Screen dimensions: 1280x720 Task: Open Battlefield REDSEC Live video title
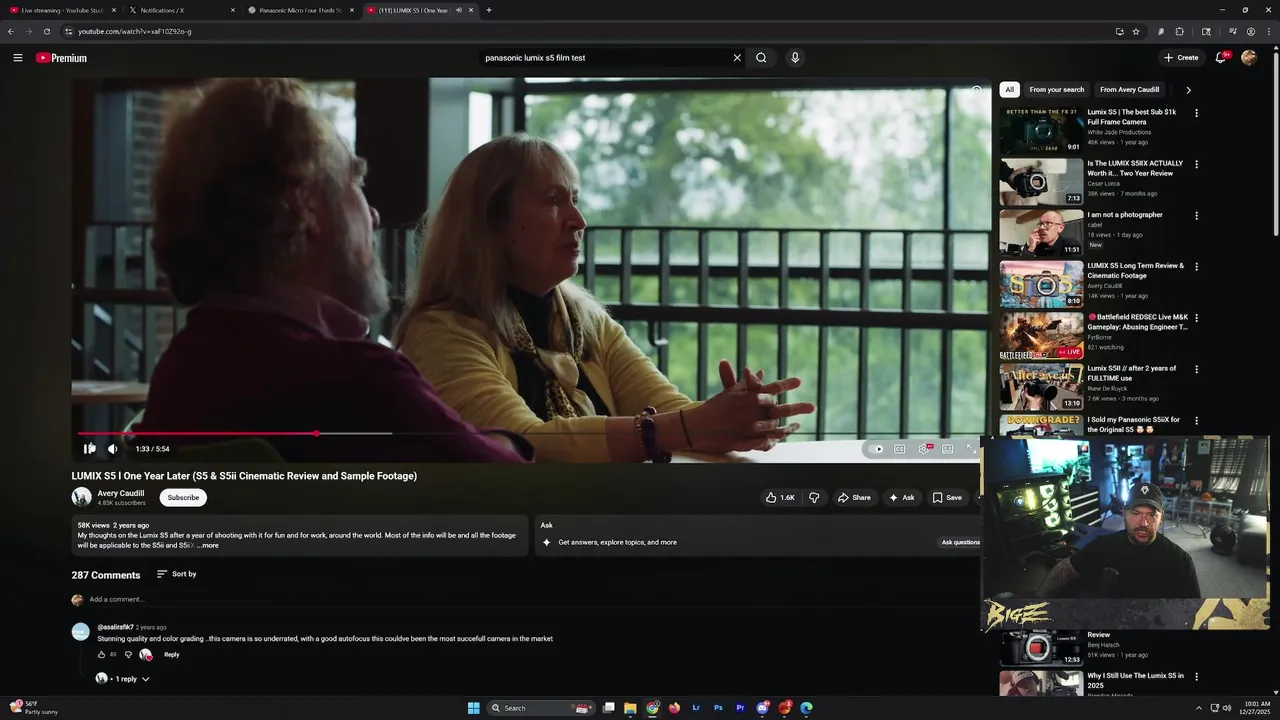coord(1138,322)
